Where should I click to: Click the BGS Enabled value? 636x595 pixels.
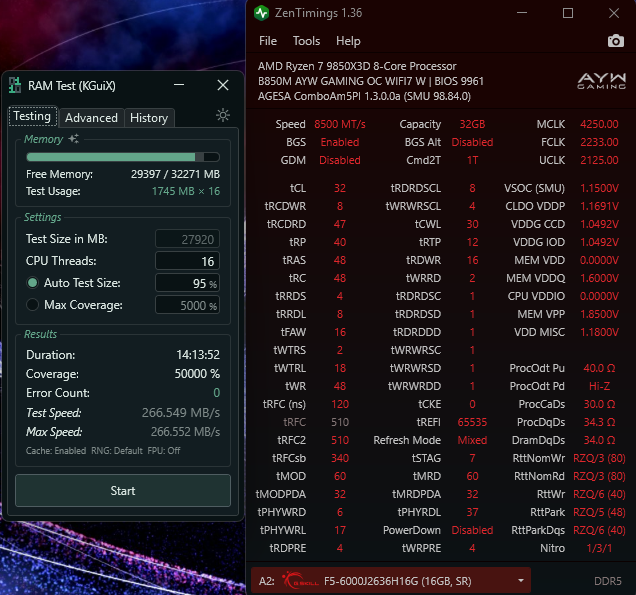(x=340, y=142)
